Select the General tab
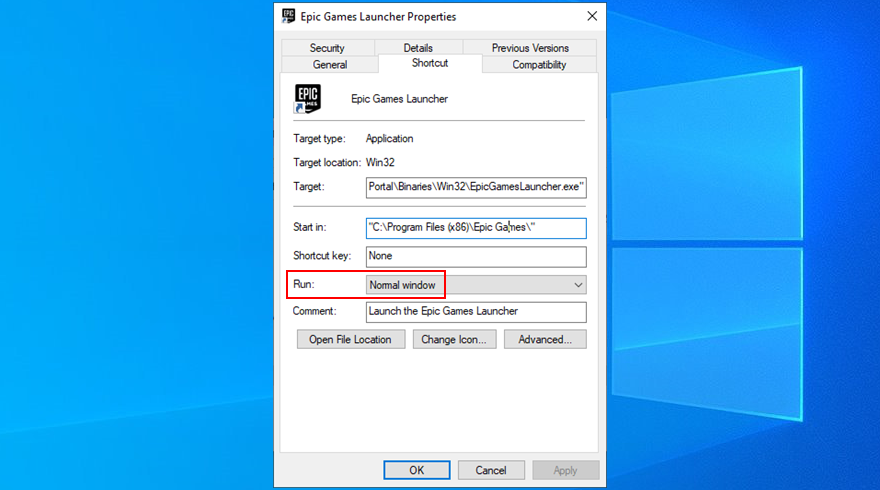The width and height of the screenshot is (880, 490). (x=330, y=65)
